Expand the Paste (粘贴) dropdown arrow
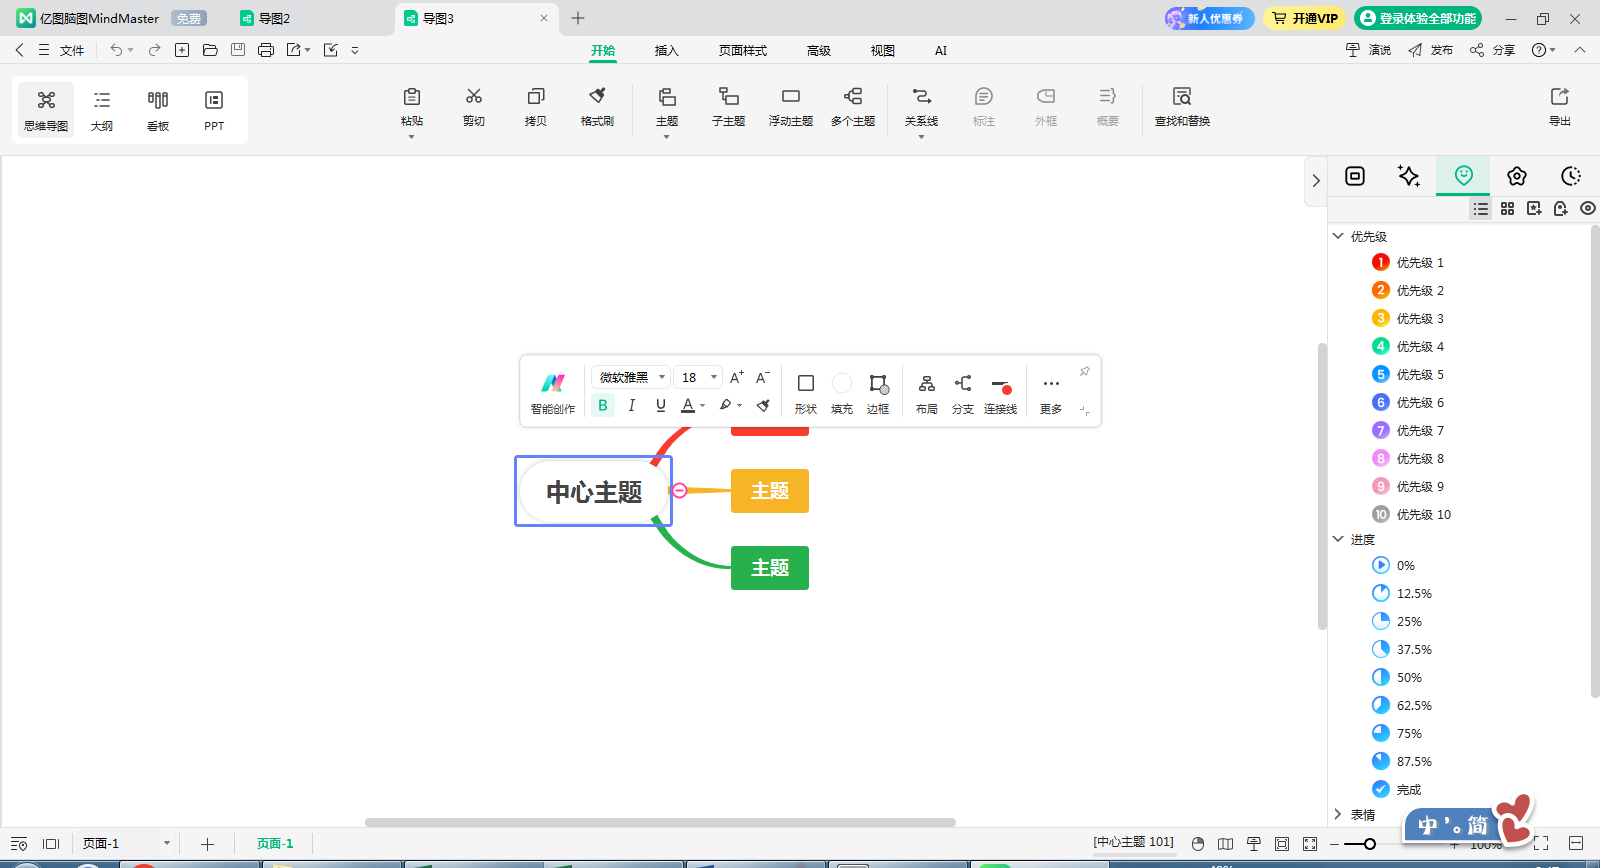This screenshot has height=868, width=1600. [x=412, y=137]
